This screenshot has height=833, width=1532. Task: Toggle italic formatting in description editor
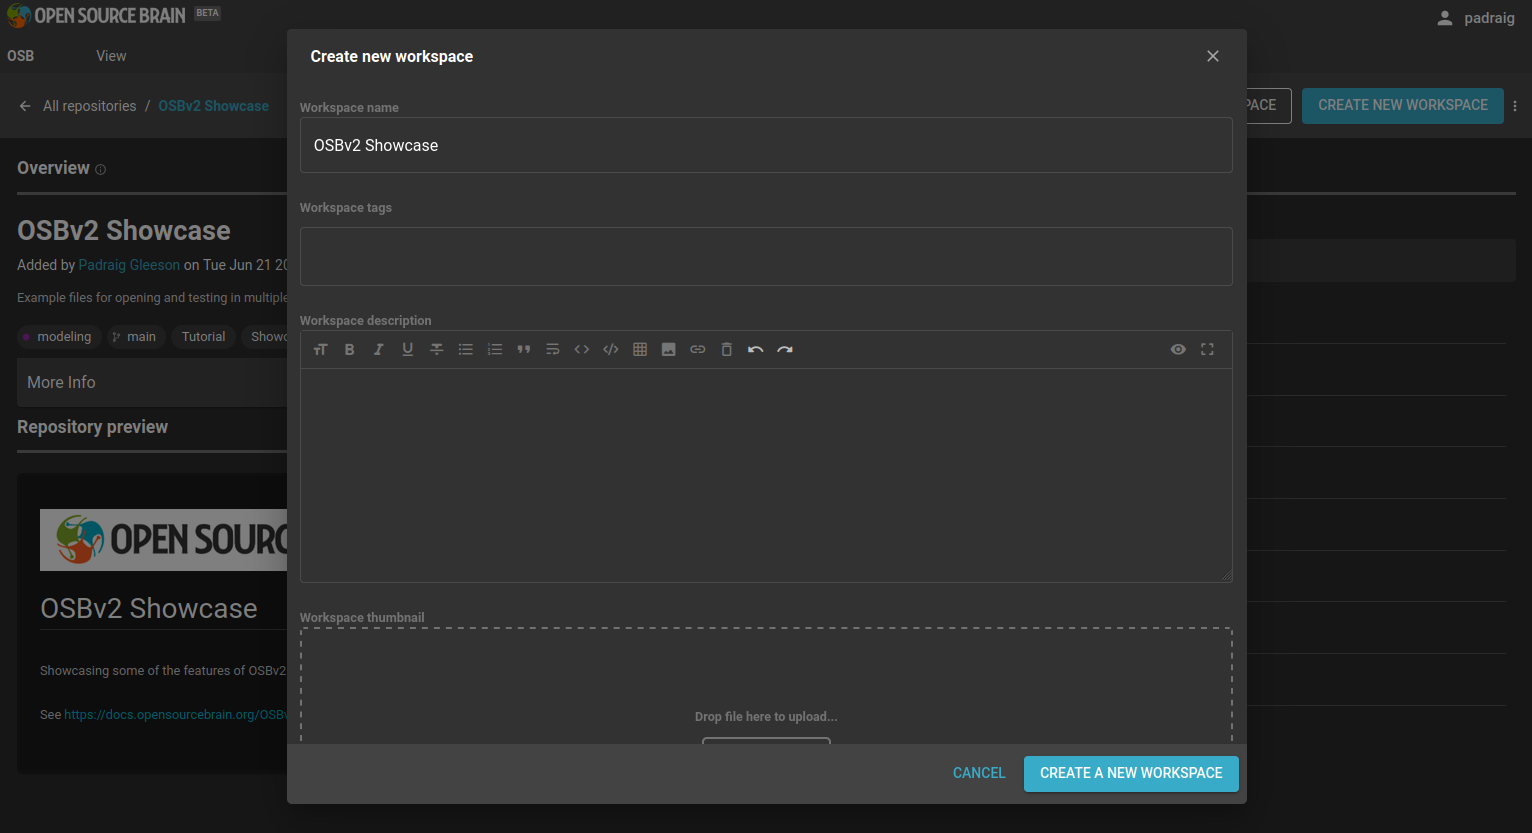click(x=378, y=350)
